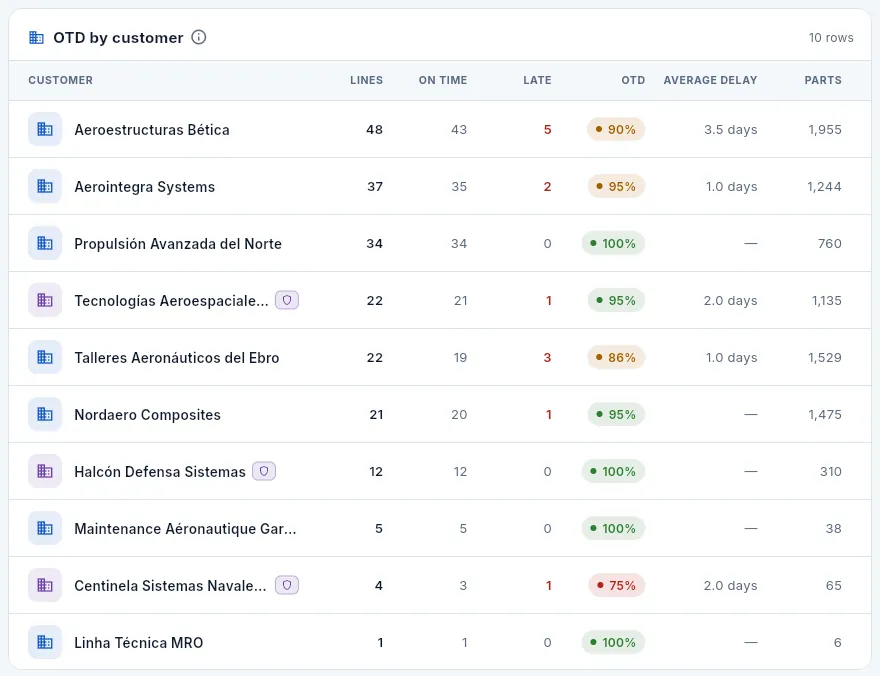880x676 pixels.
Task: Click the 10 rows count label
Action: click(x=831, y=38)
